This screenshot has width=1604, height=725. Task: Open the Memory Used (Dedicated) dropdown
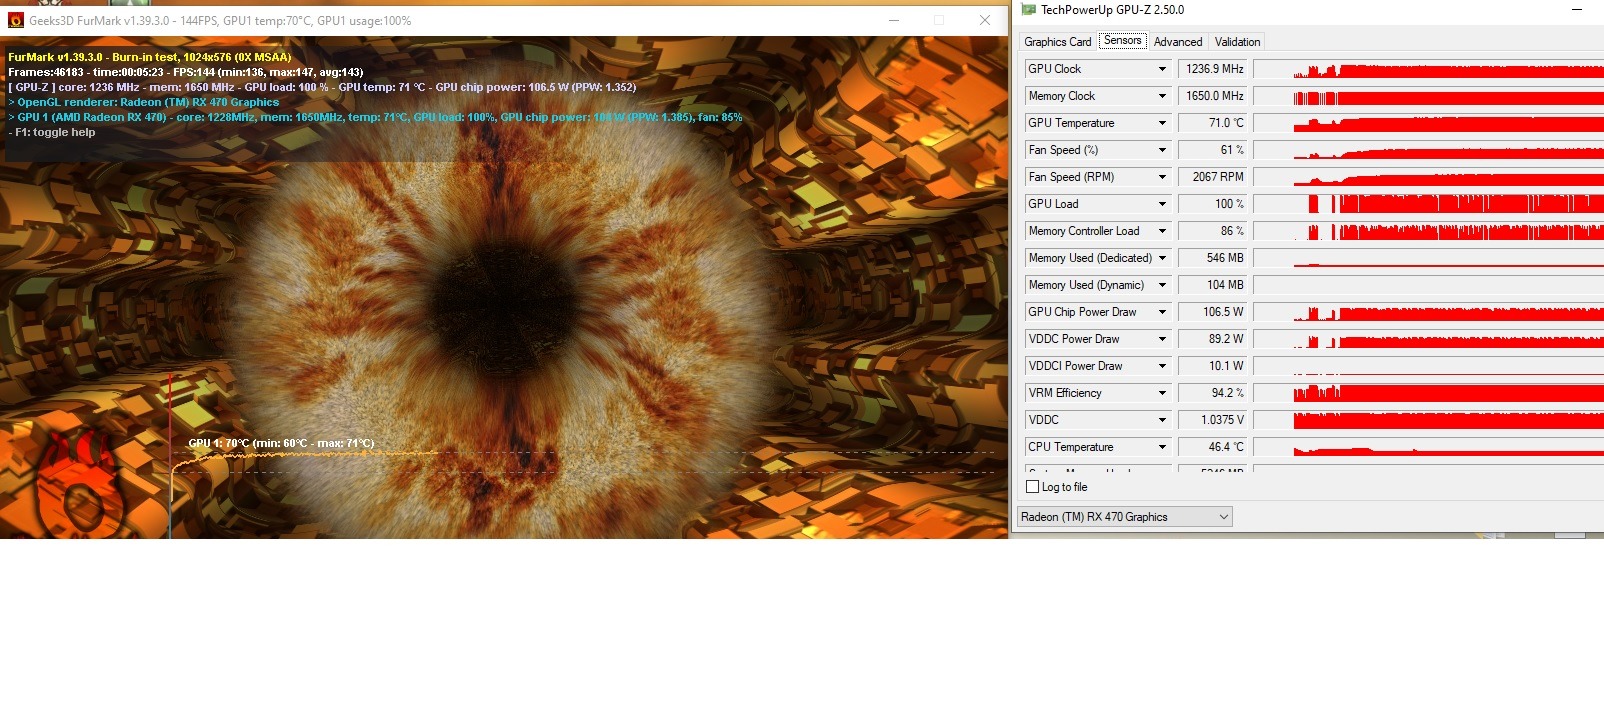click(1162, 258)
